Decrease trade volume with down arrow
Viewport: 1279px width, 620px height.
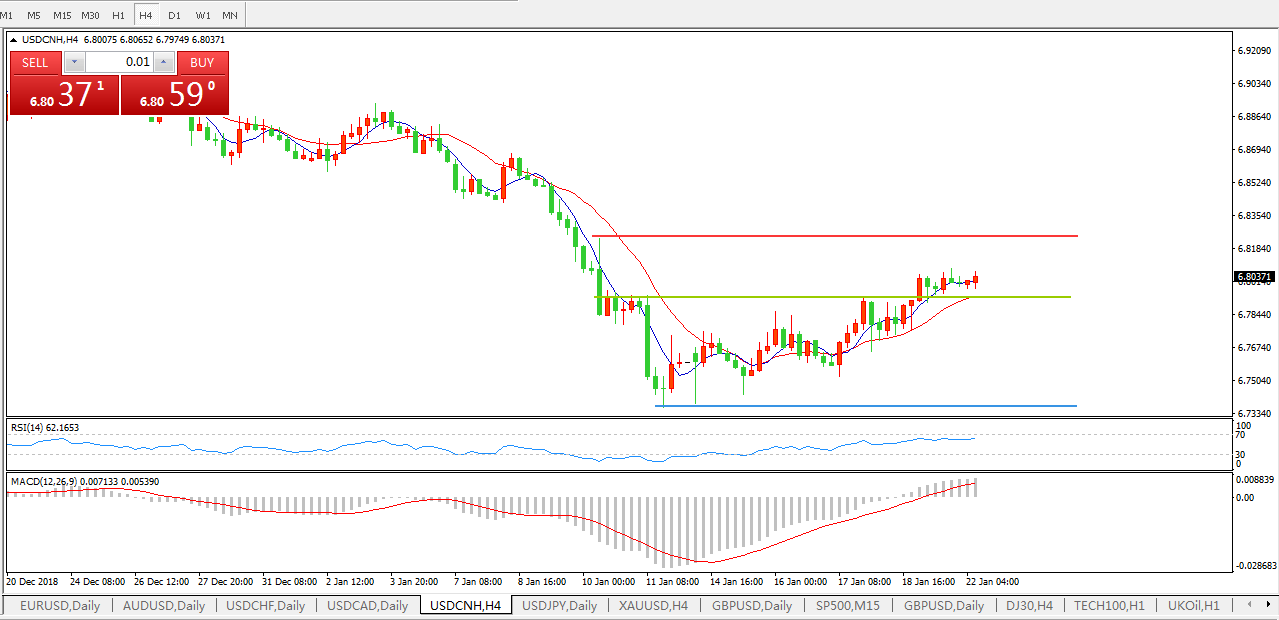[x=74, y=62]
